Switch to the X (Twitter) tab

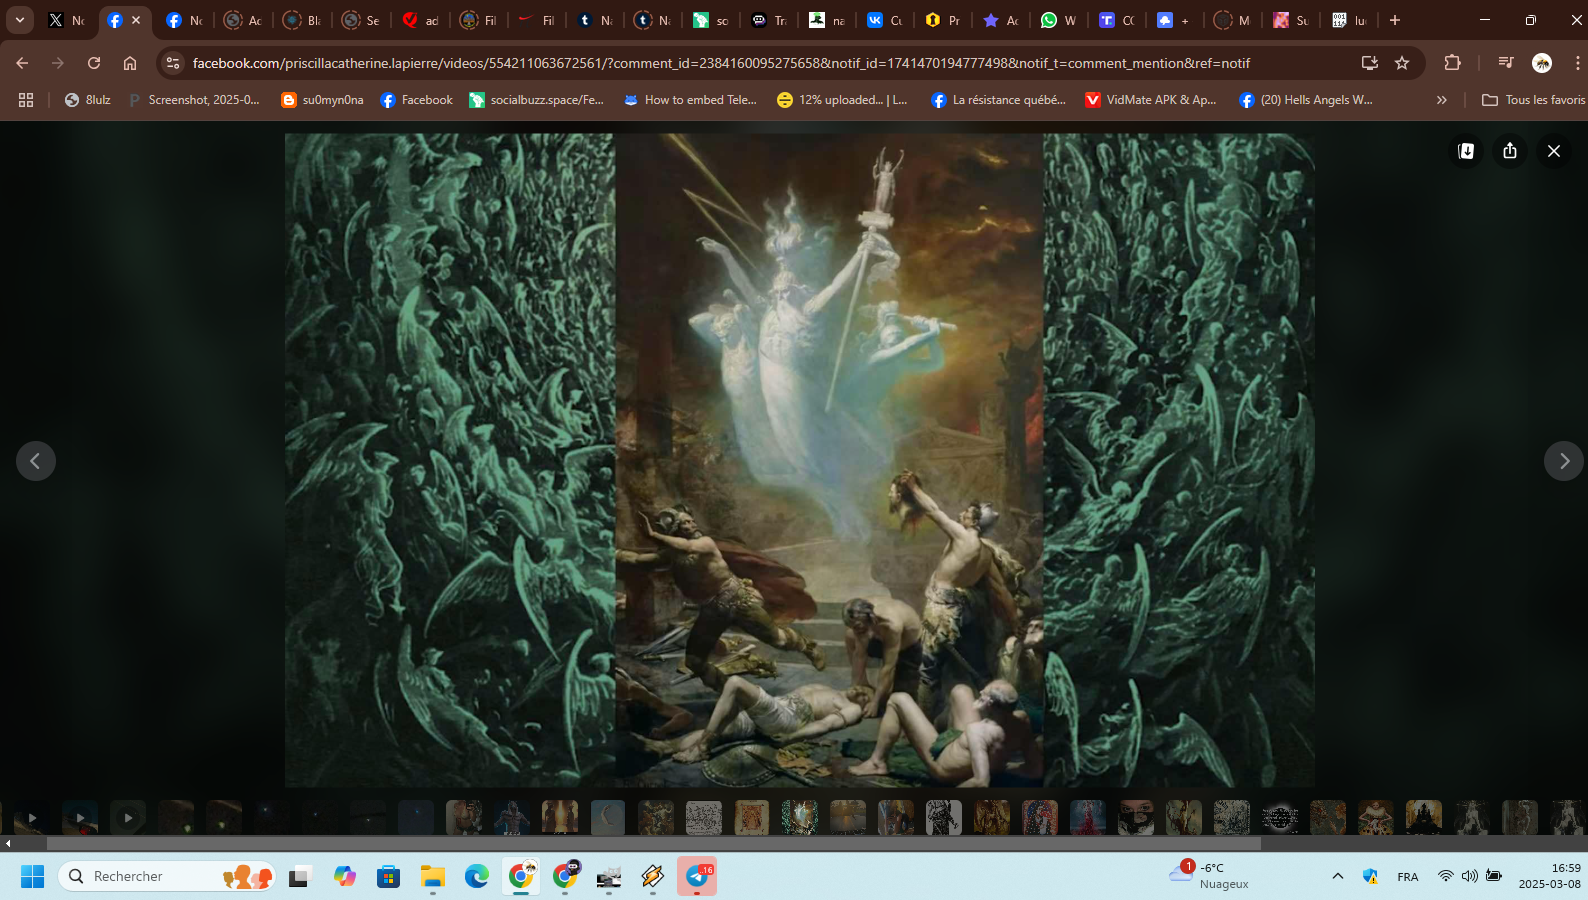(x=67, y=20)
